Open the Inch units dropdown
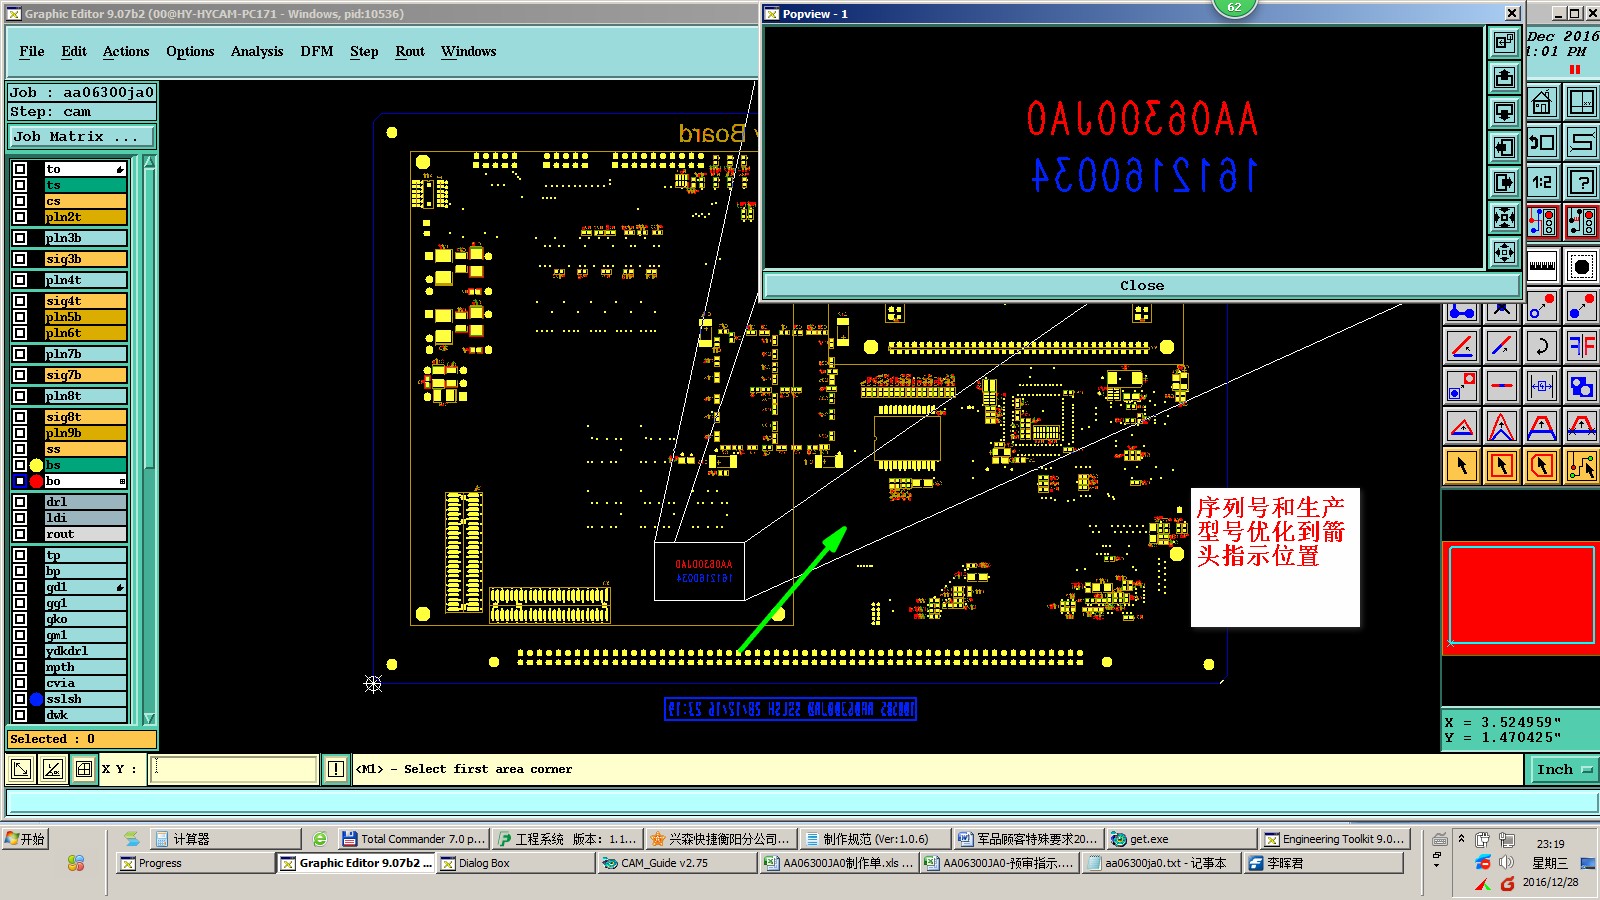 point(1562,769)
